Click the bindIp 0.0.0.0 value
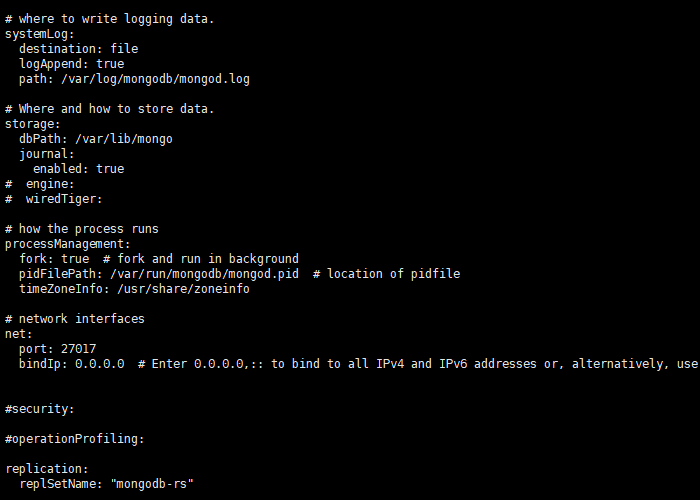Image resolution: width=700 pixels, height=500 pixels. (x=100, y=364)
